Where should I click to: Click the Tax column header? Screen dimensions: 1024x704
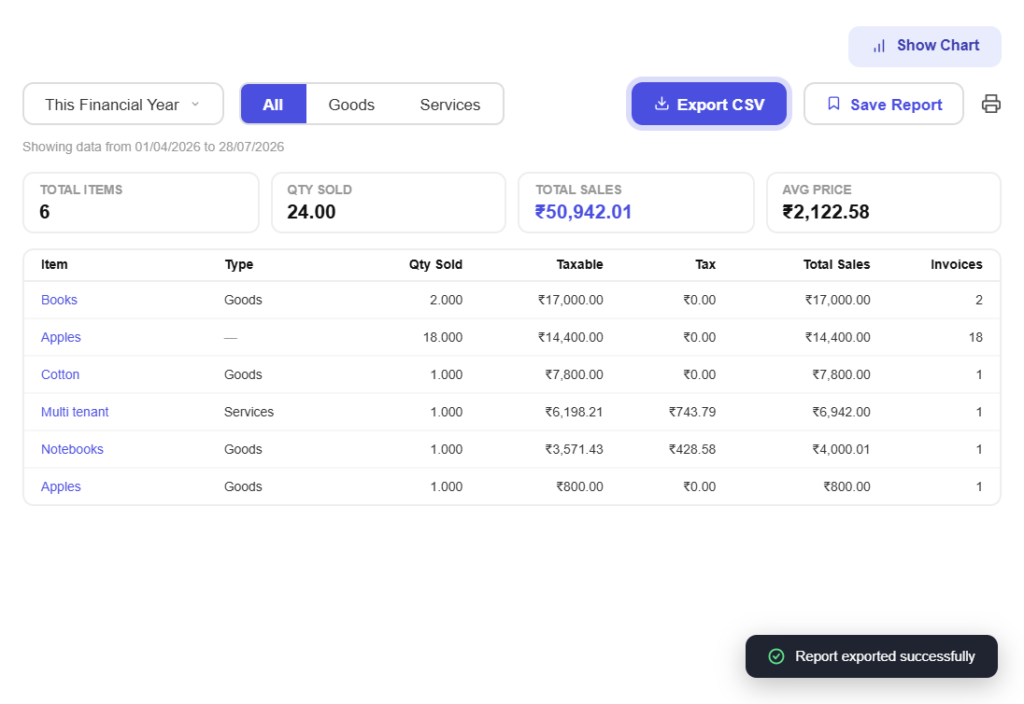tap(705, 264)
